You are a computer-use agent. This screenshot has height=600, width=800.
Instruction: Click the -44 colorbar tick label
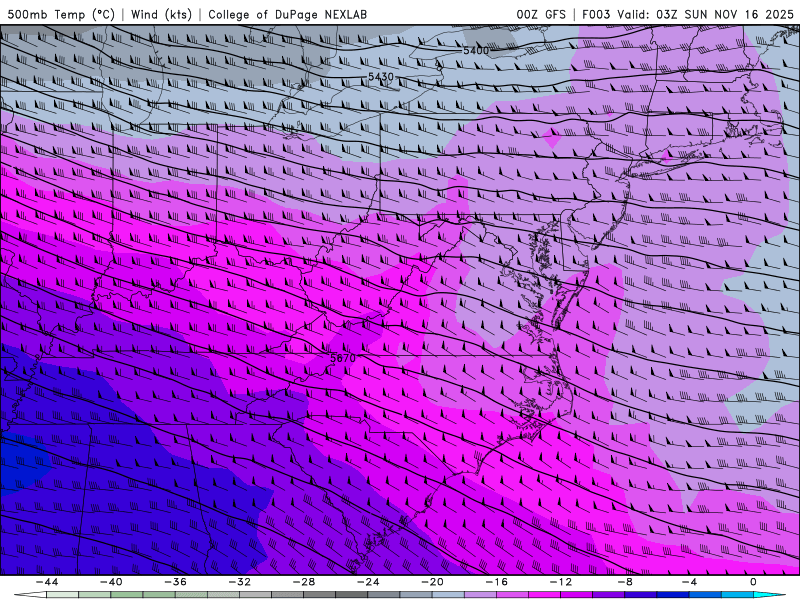pyautogui.click(x=47, y=582)
